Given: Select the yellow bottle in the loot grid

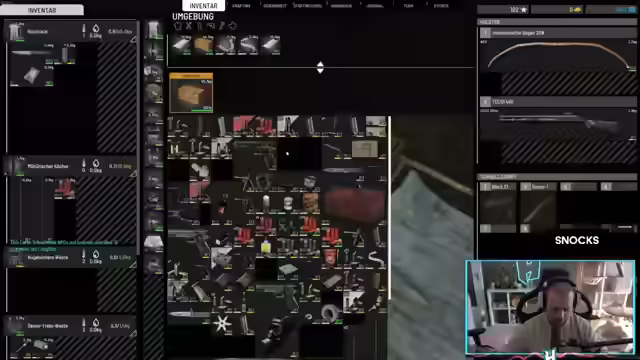Looking at the screenshot, I should (266, 247).
